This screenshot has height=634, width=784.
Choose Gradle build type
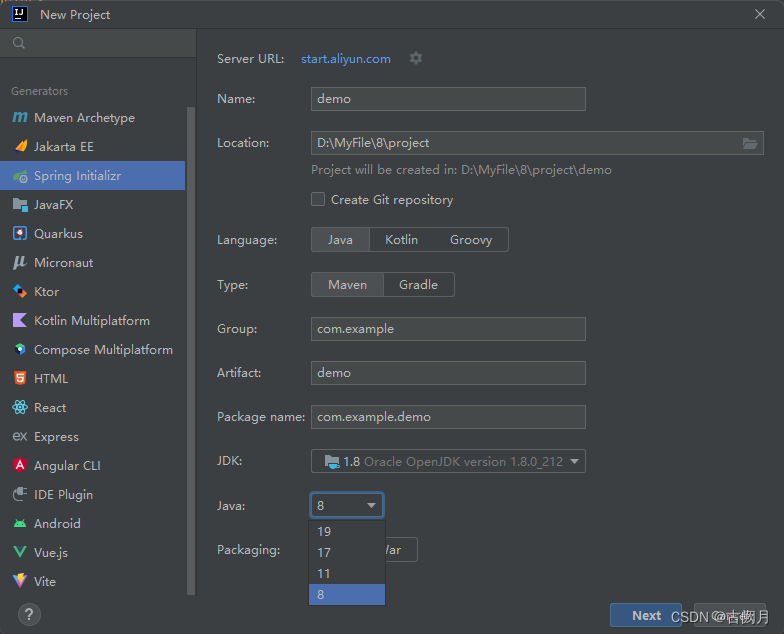click(x=418, y=285)
